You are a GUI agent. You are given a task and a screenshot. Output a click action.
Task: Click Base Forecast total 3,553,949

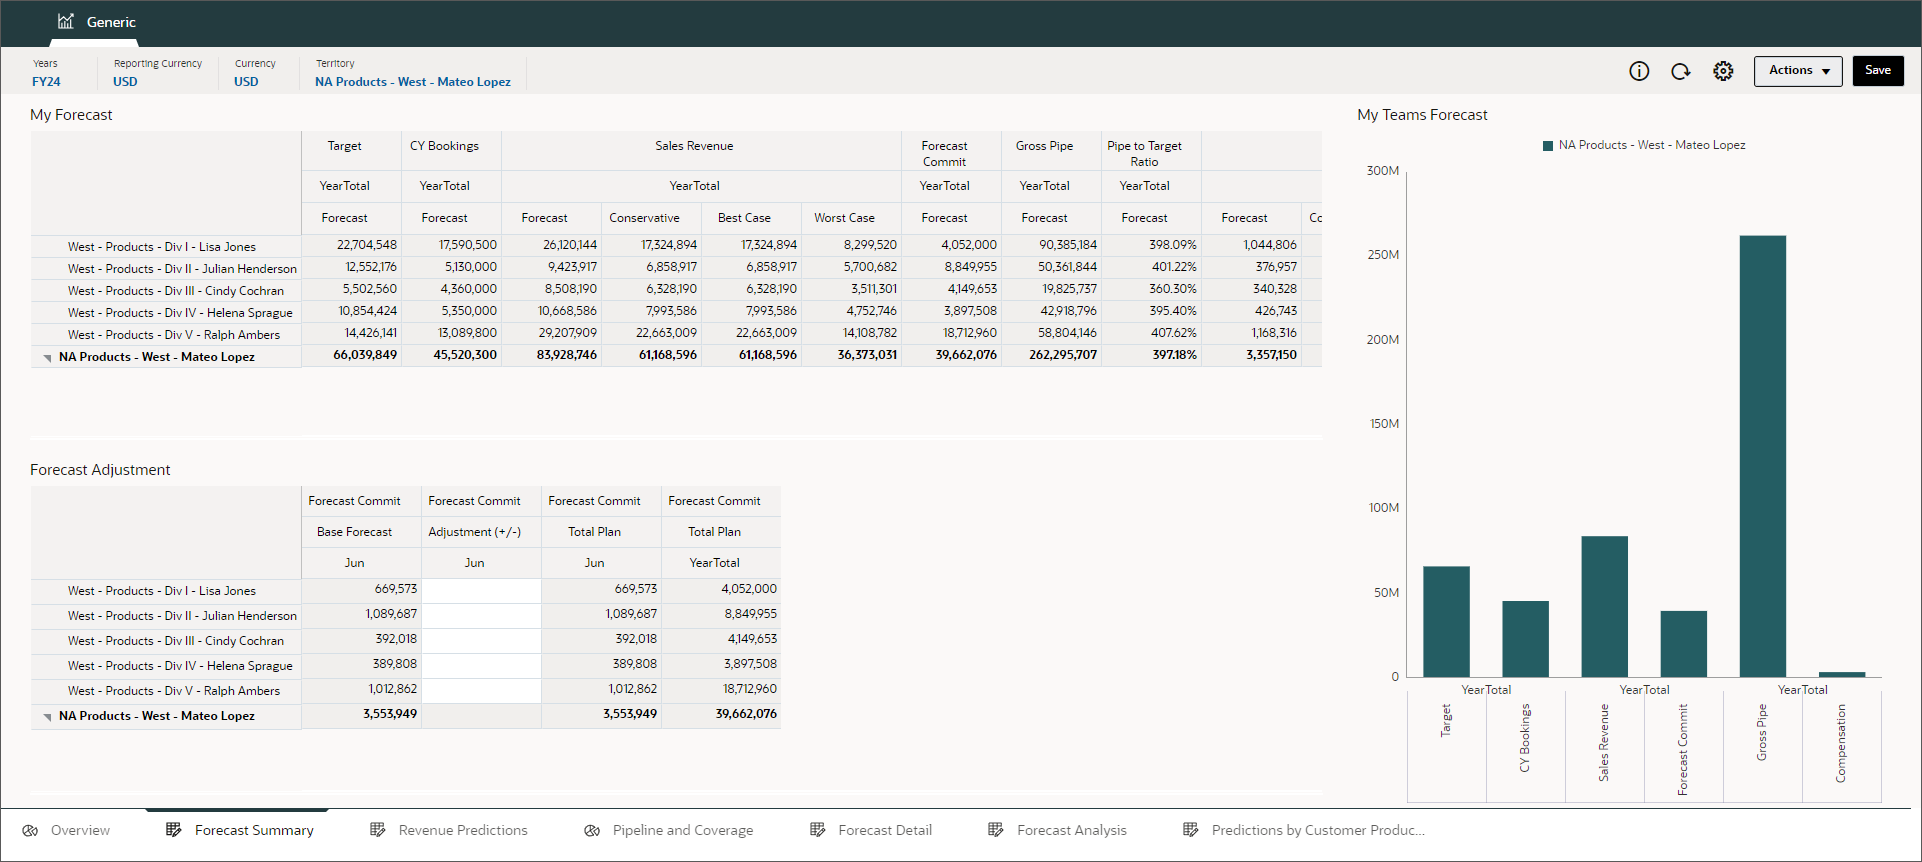click(390, 714)
